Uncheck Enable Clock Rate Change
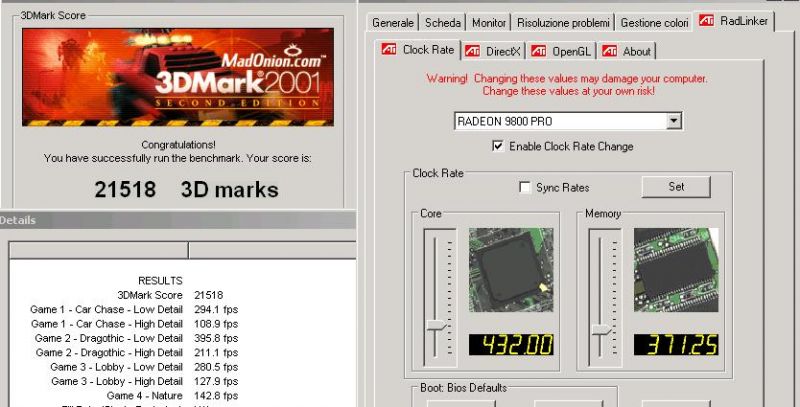This screenshot has width=800, height=407. coord(498,146)
